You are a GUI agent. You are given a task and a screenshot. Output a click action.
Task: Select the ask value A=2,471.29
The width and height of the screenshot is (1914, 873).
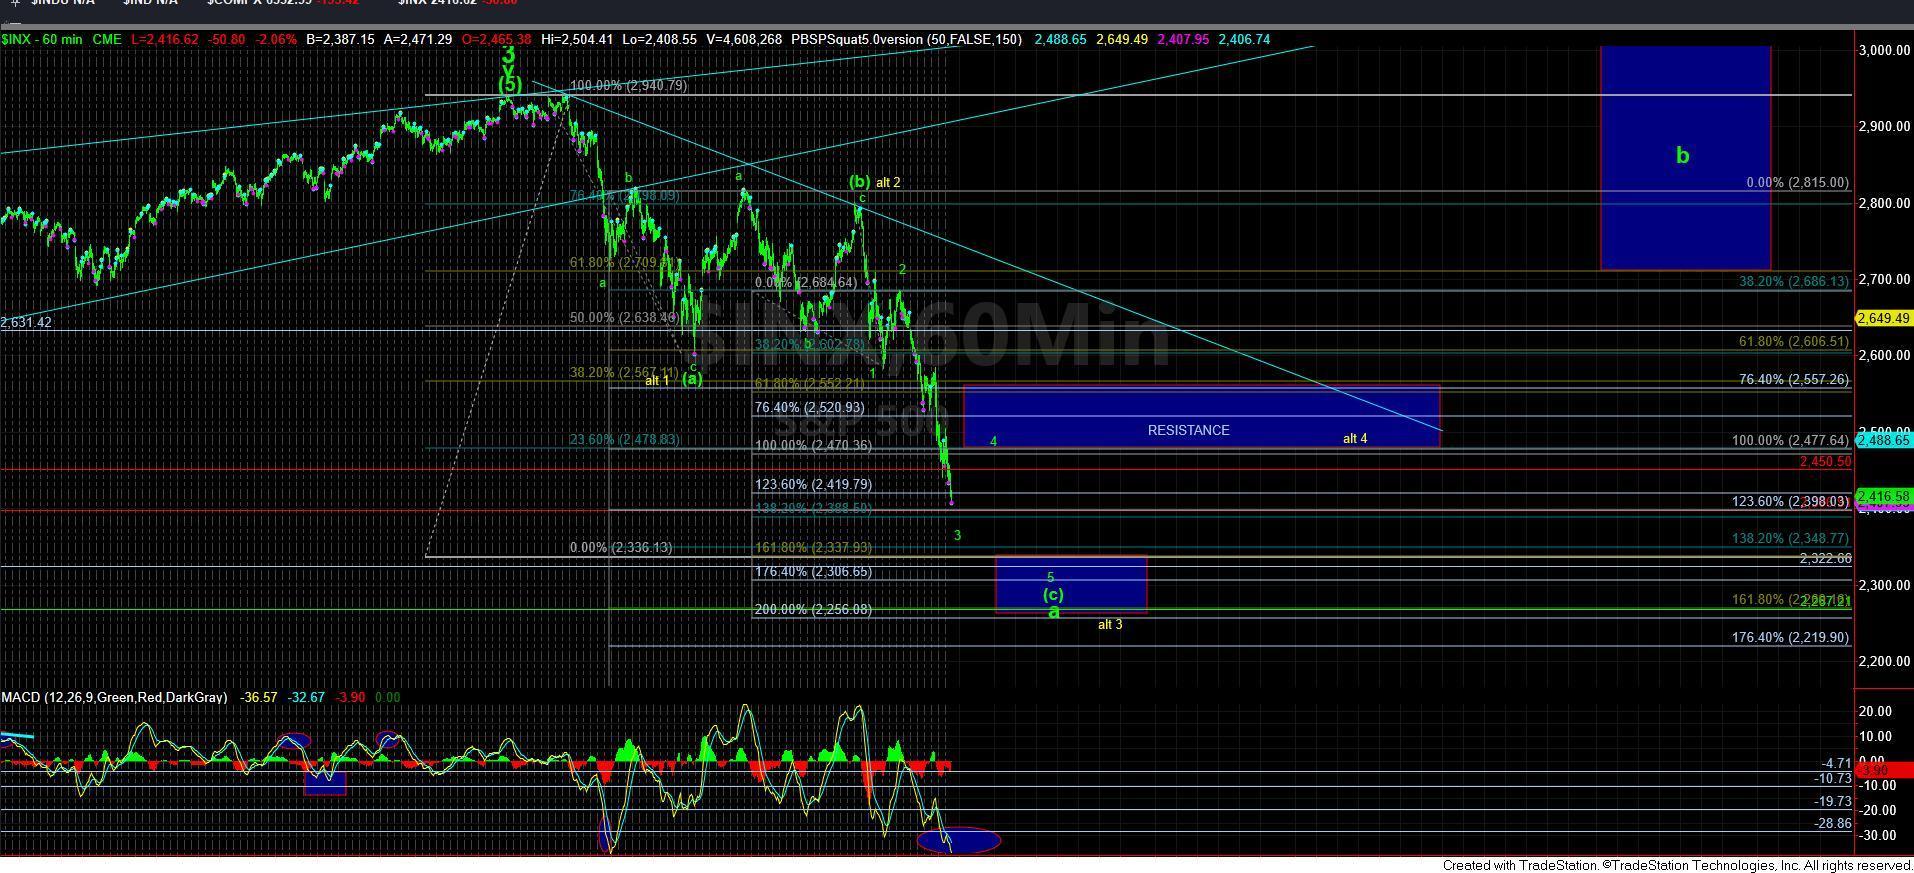(x=420, y=40)
